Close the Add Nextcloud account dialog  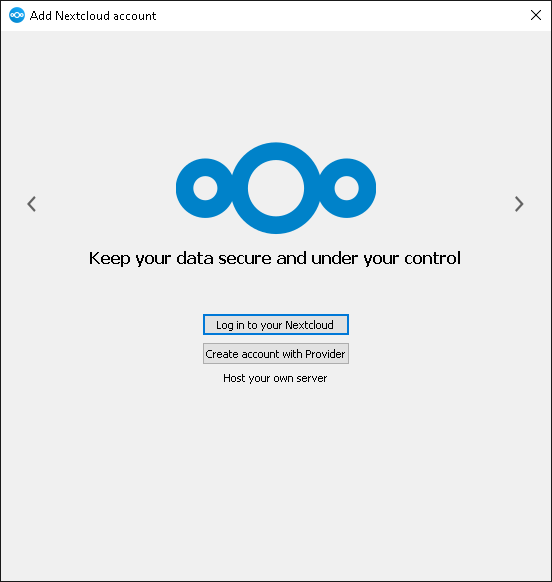[536, 15]
